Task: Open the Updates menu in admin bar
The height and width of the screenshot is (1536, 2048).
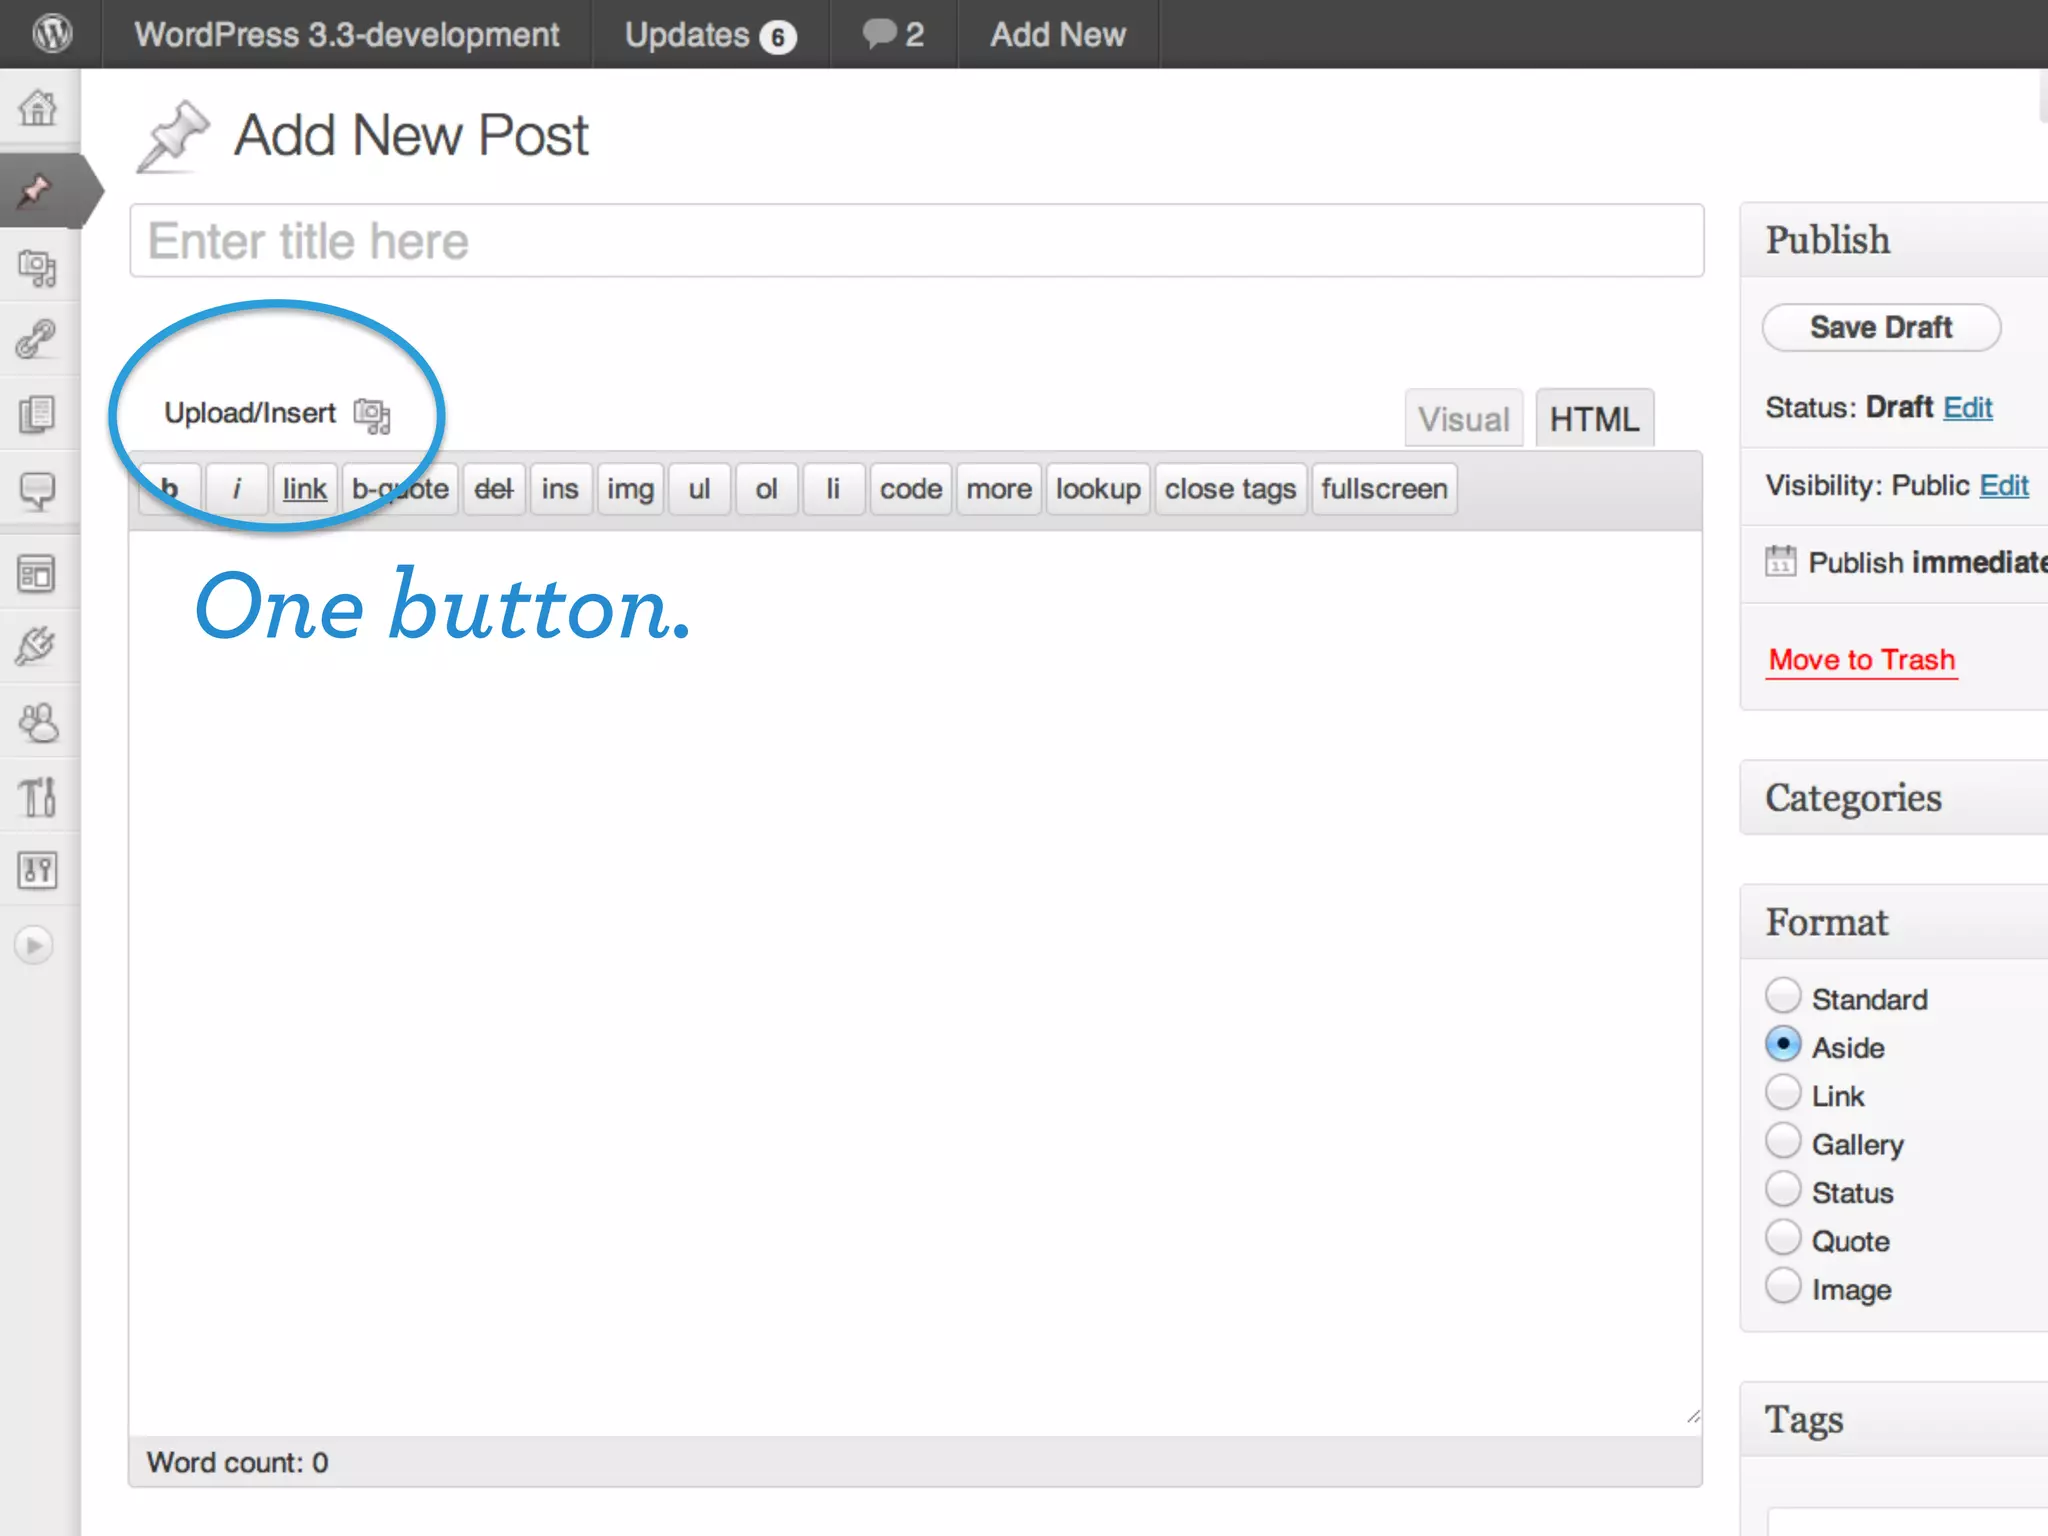Action: 709,35
